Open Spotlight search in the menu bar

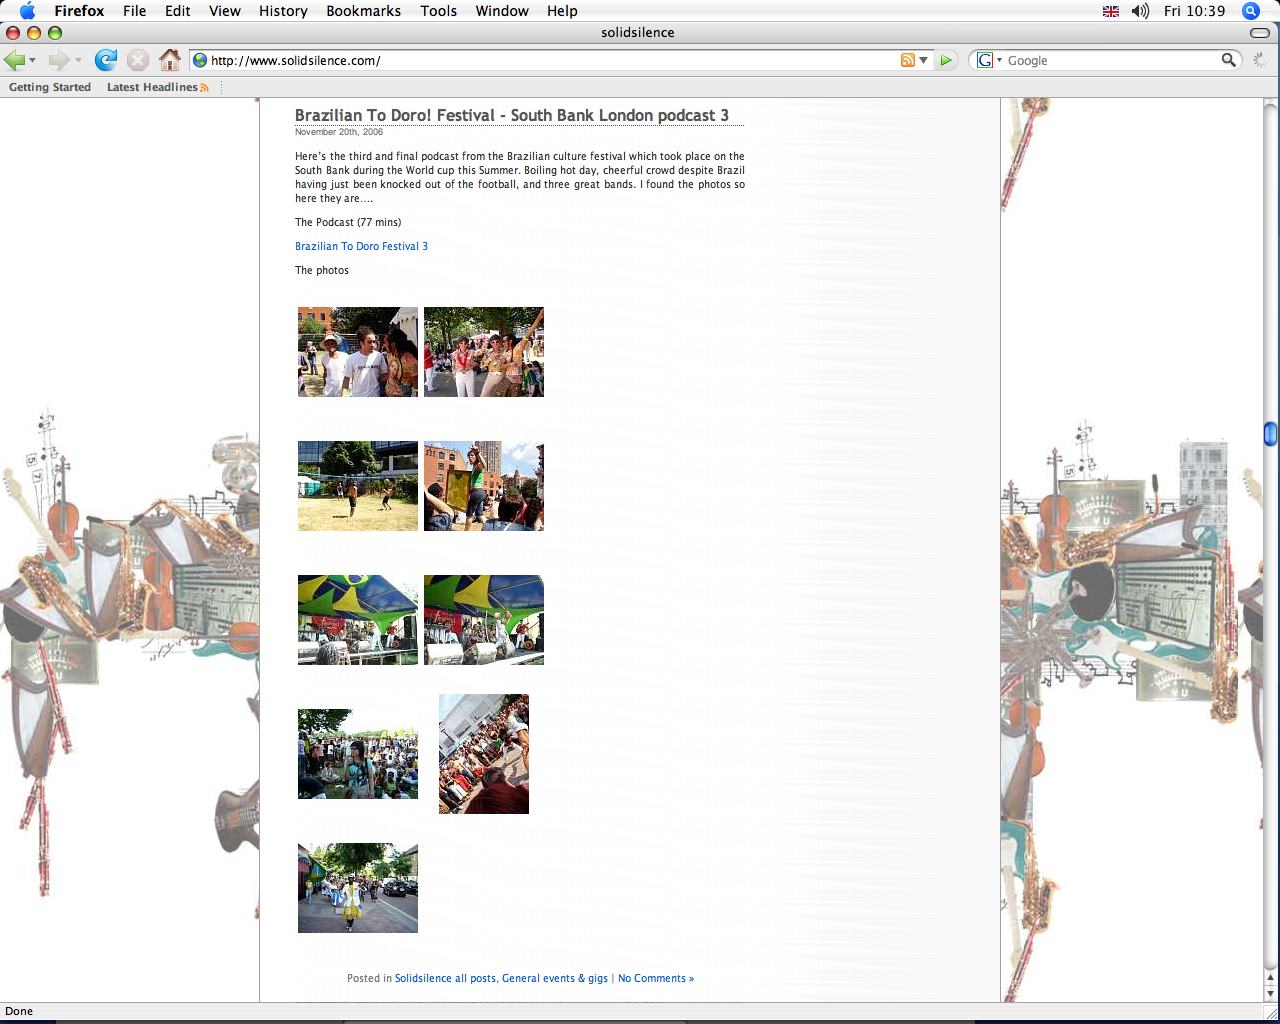coord(1250,11)
